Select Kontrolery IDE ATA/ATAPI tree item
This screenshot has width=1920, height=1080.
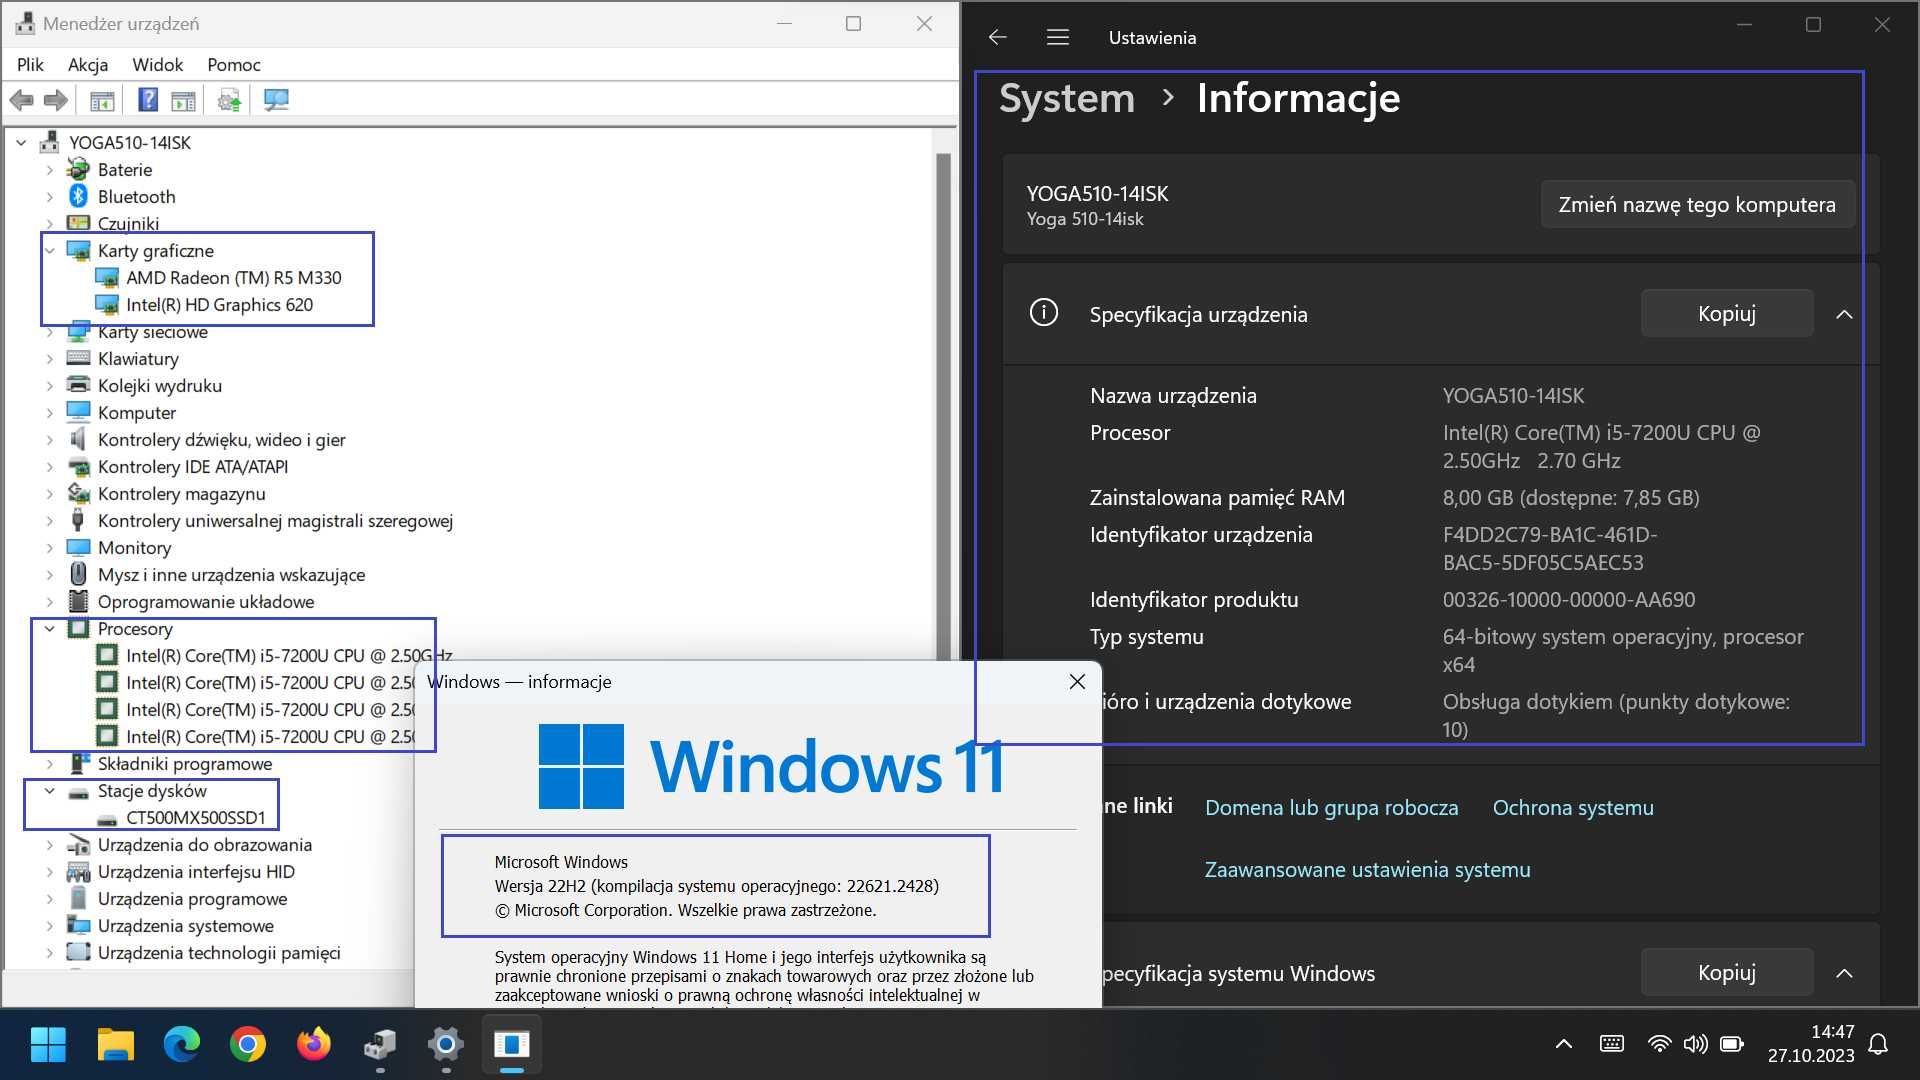coord(192,466)
